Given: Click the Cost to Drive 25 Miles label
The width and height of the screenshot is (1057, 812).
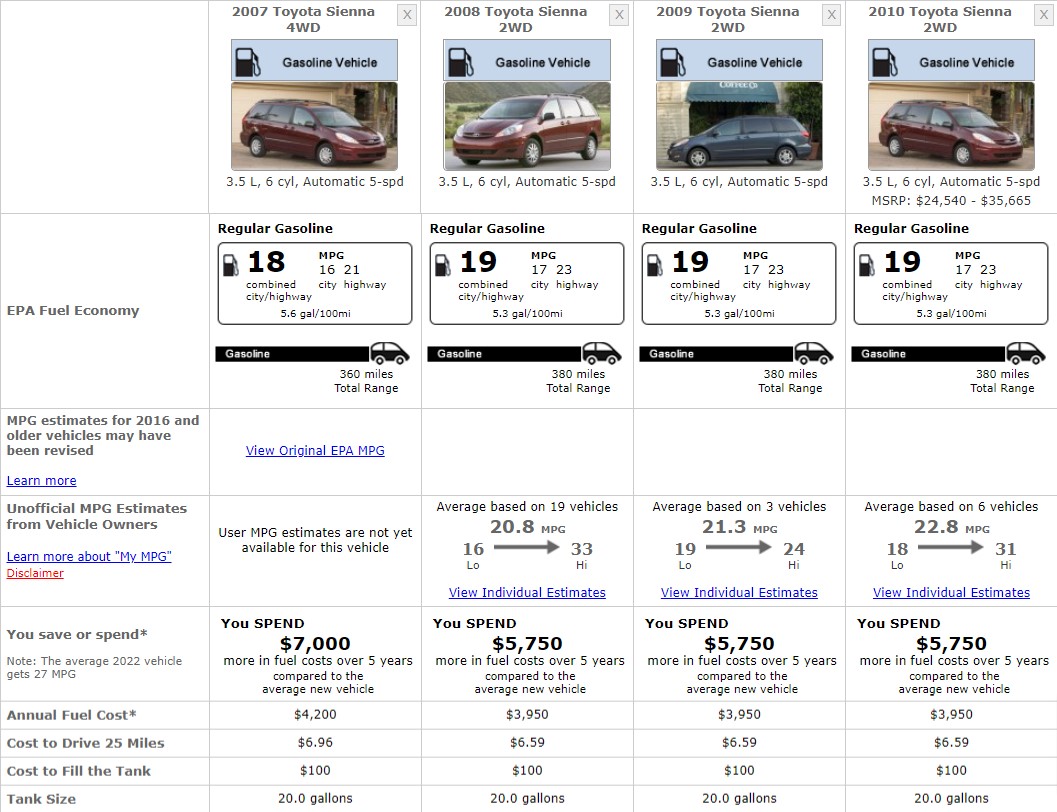Looking at the screenshot, I should click(x=86, y=743).
